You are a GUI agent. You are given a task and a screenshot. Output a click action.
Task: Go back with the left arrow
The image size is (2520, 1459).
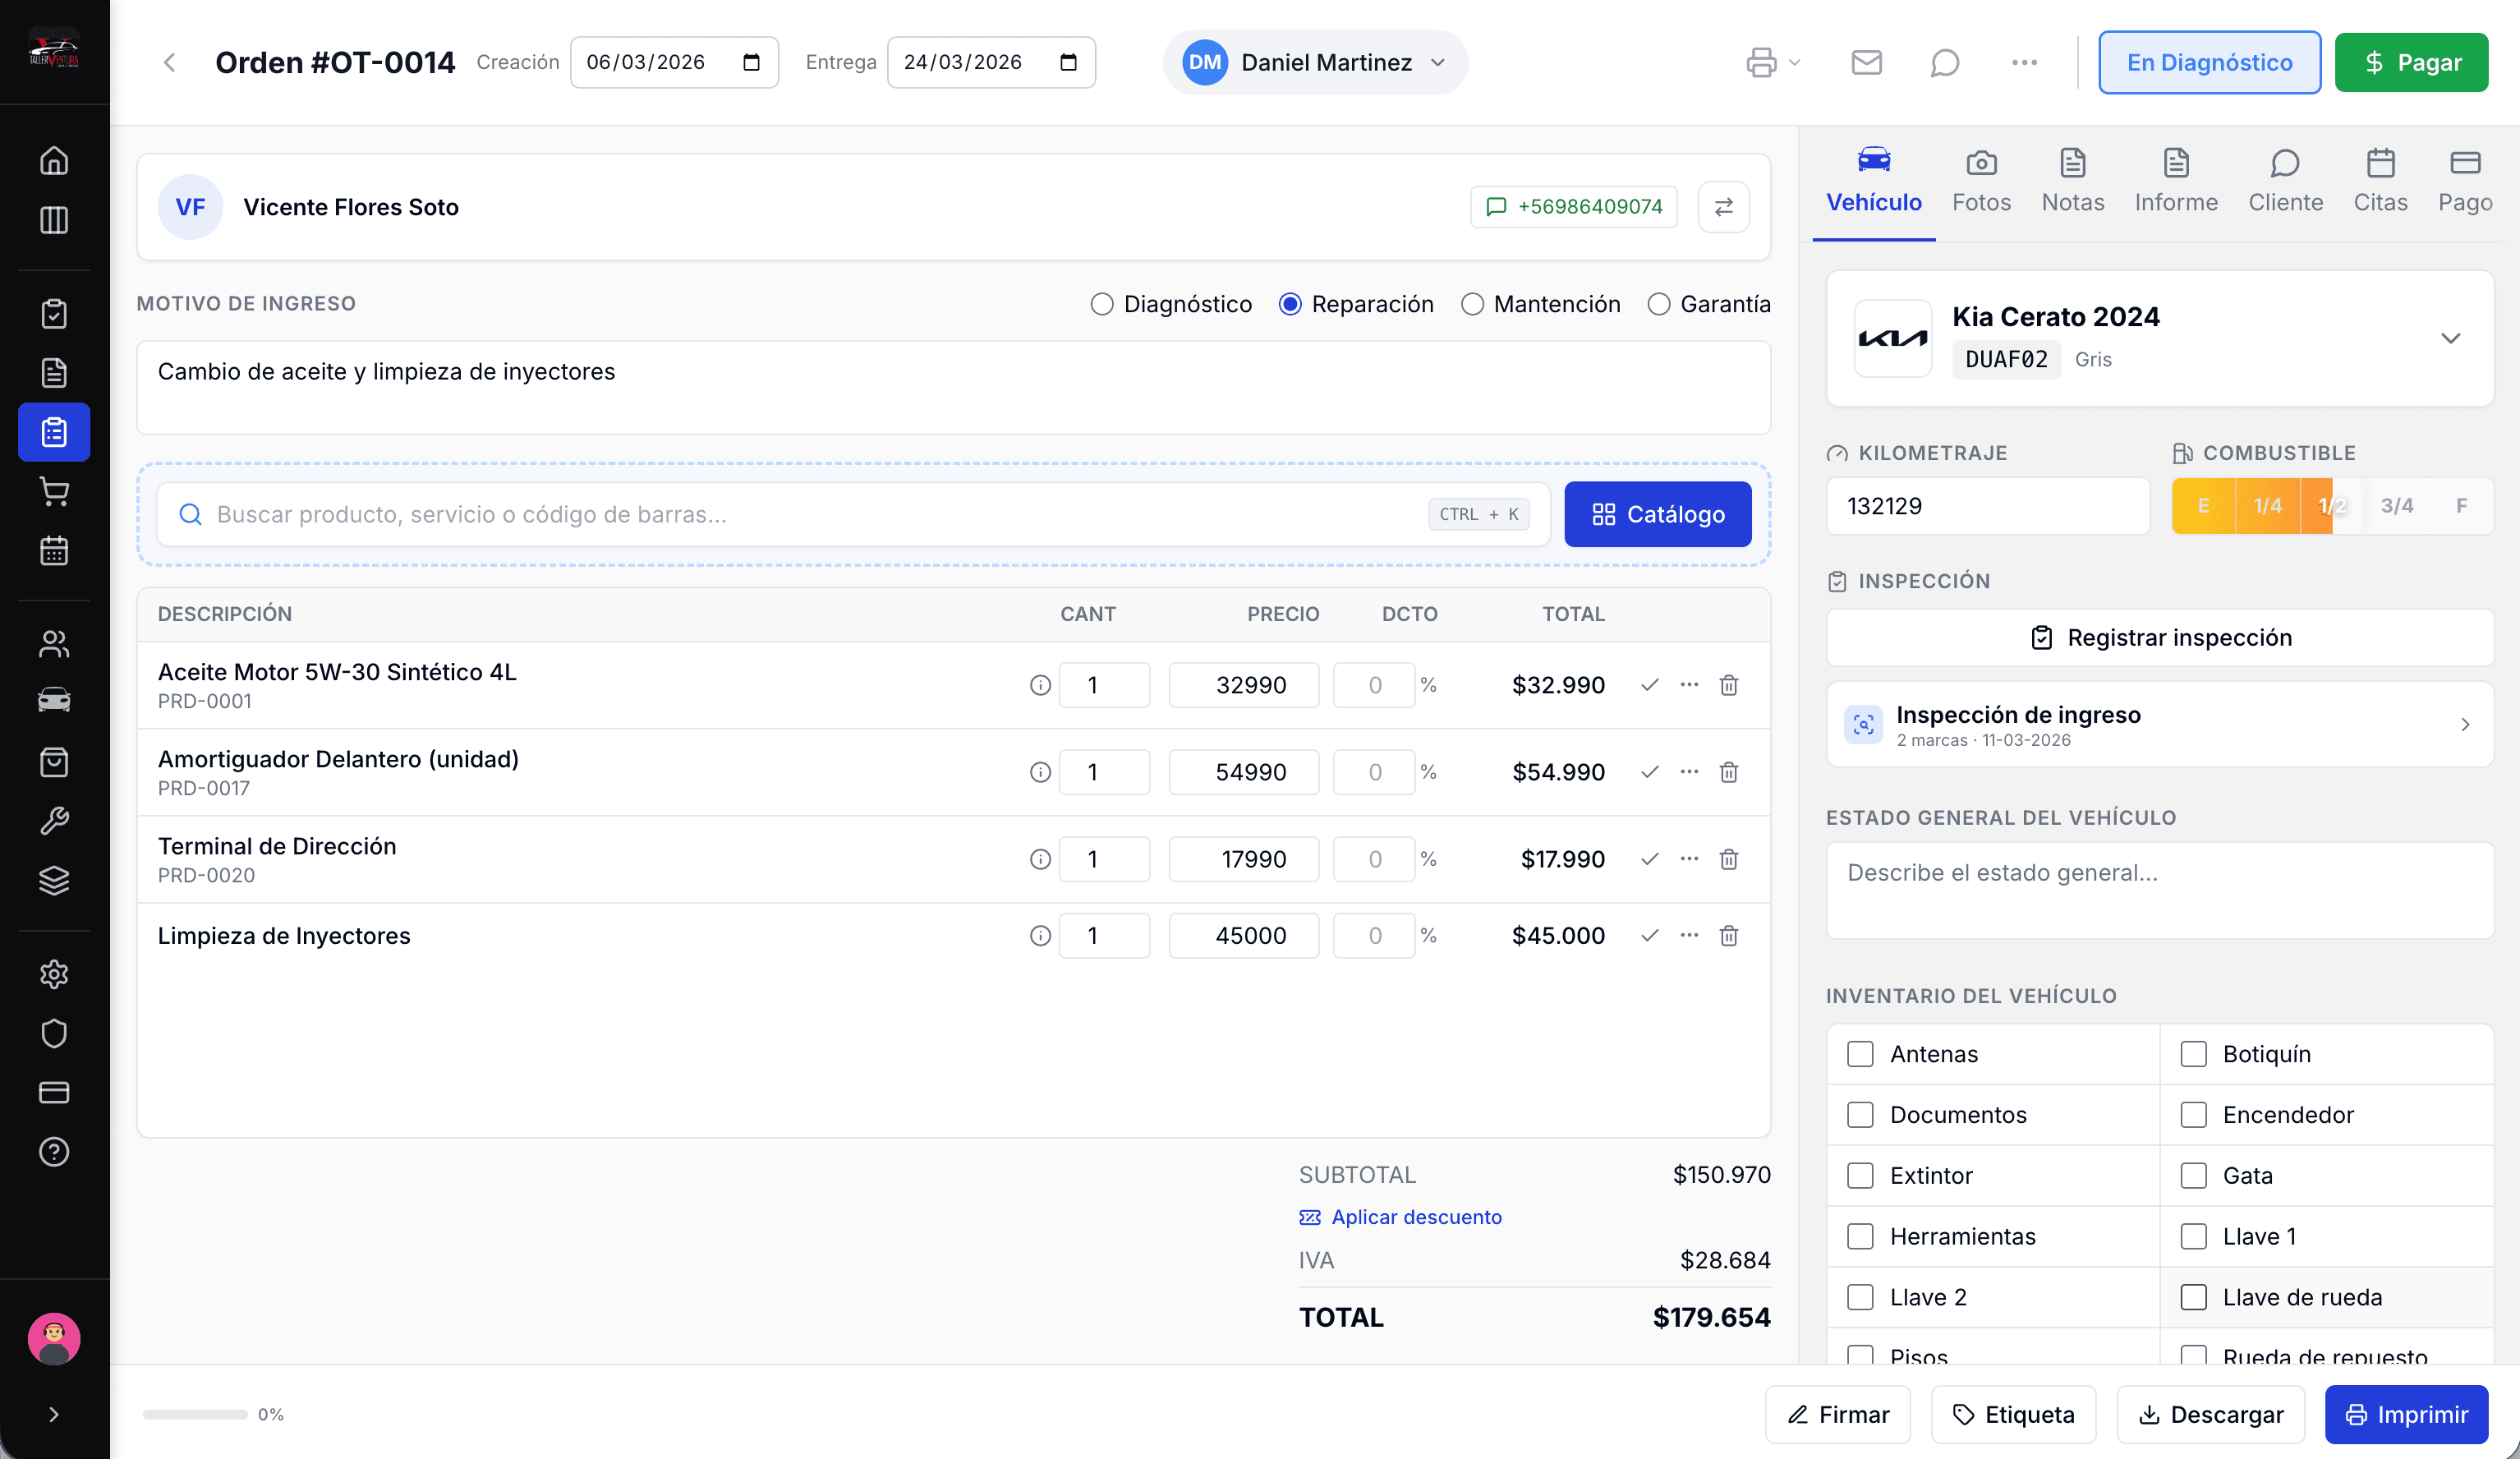169,62
